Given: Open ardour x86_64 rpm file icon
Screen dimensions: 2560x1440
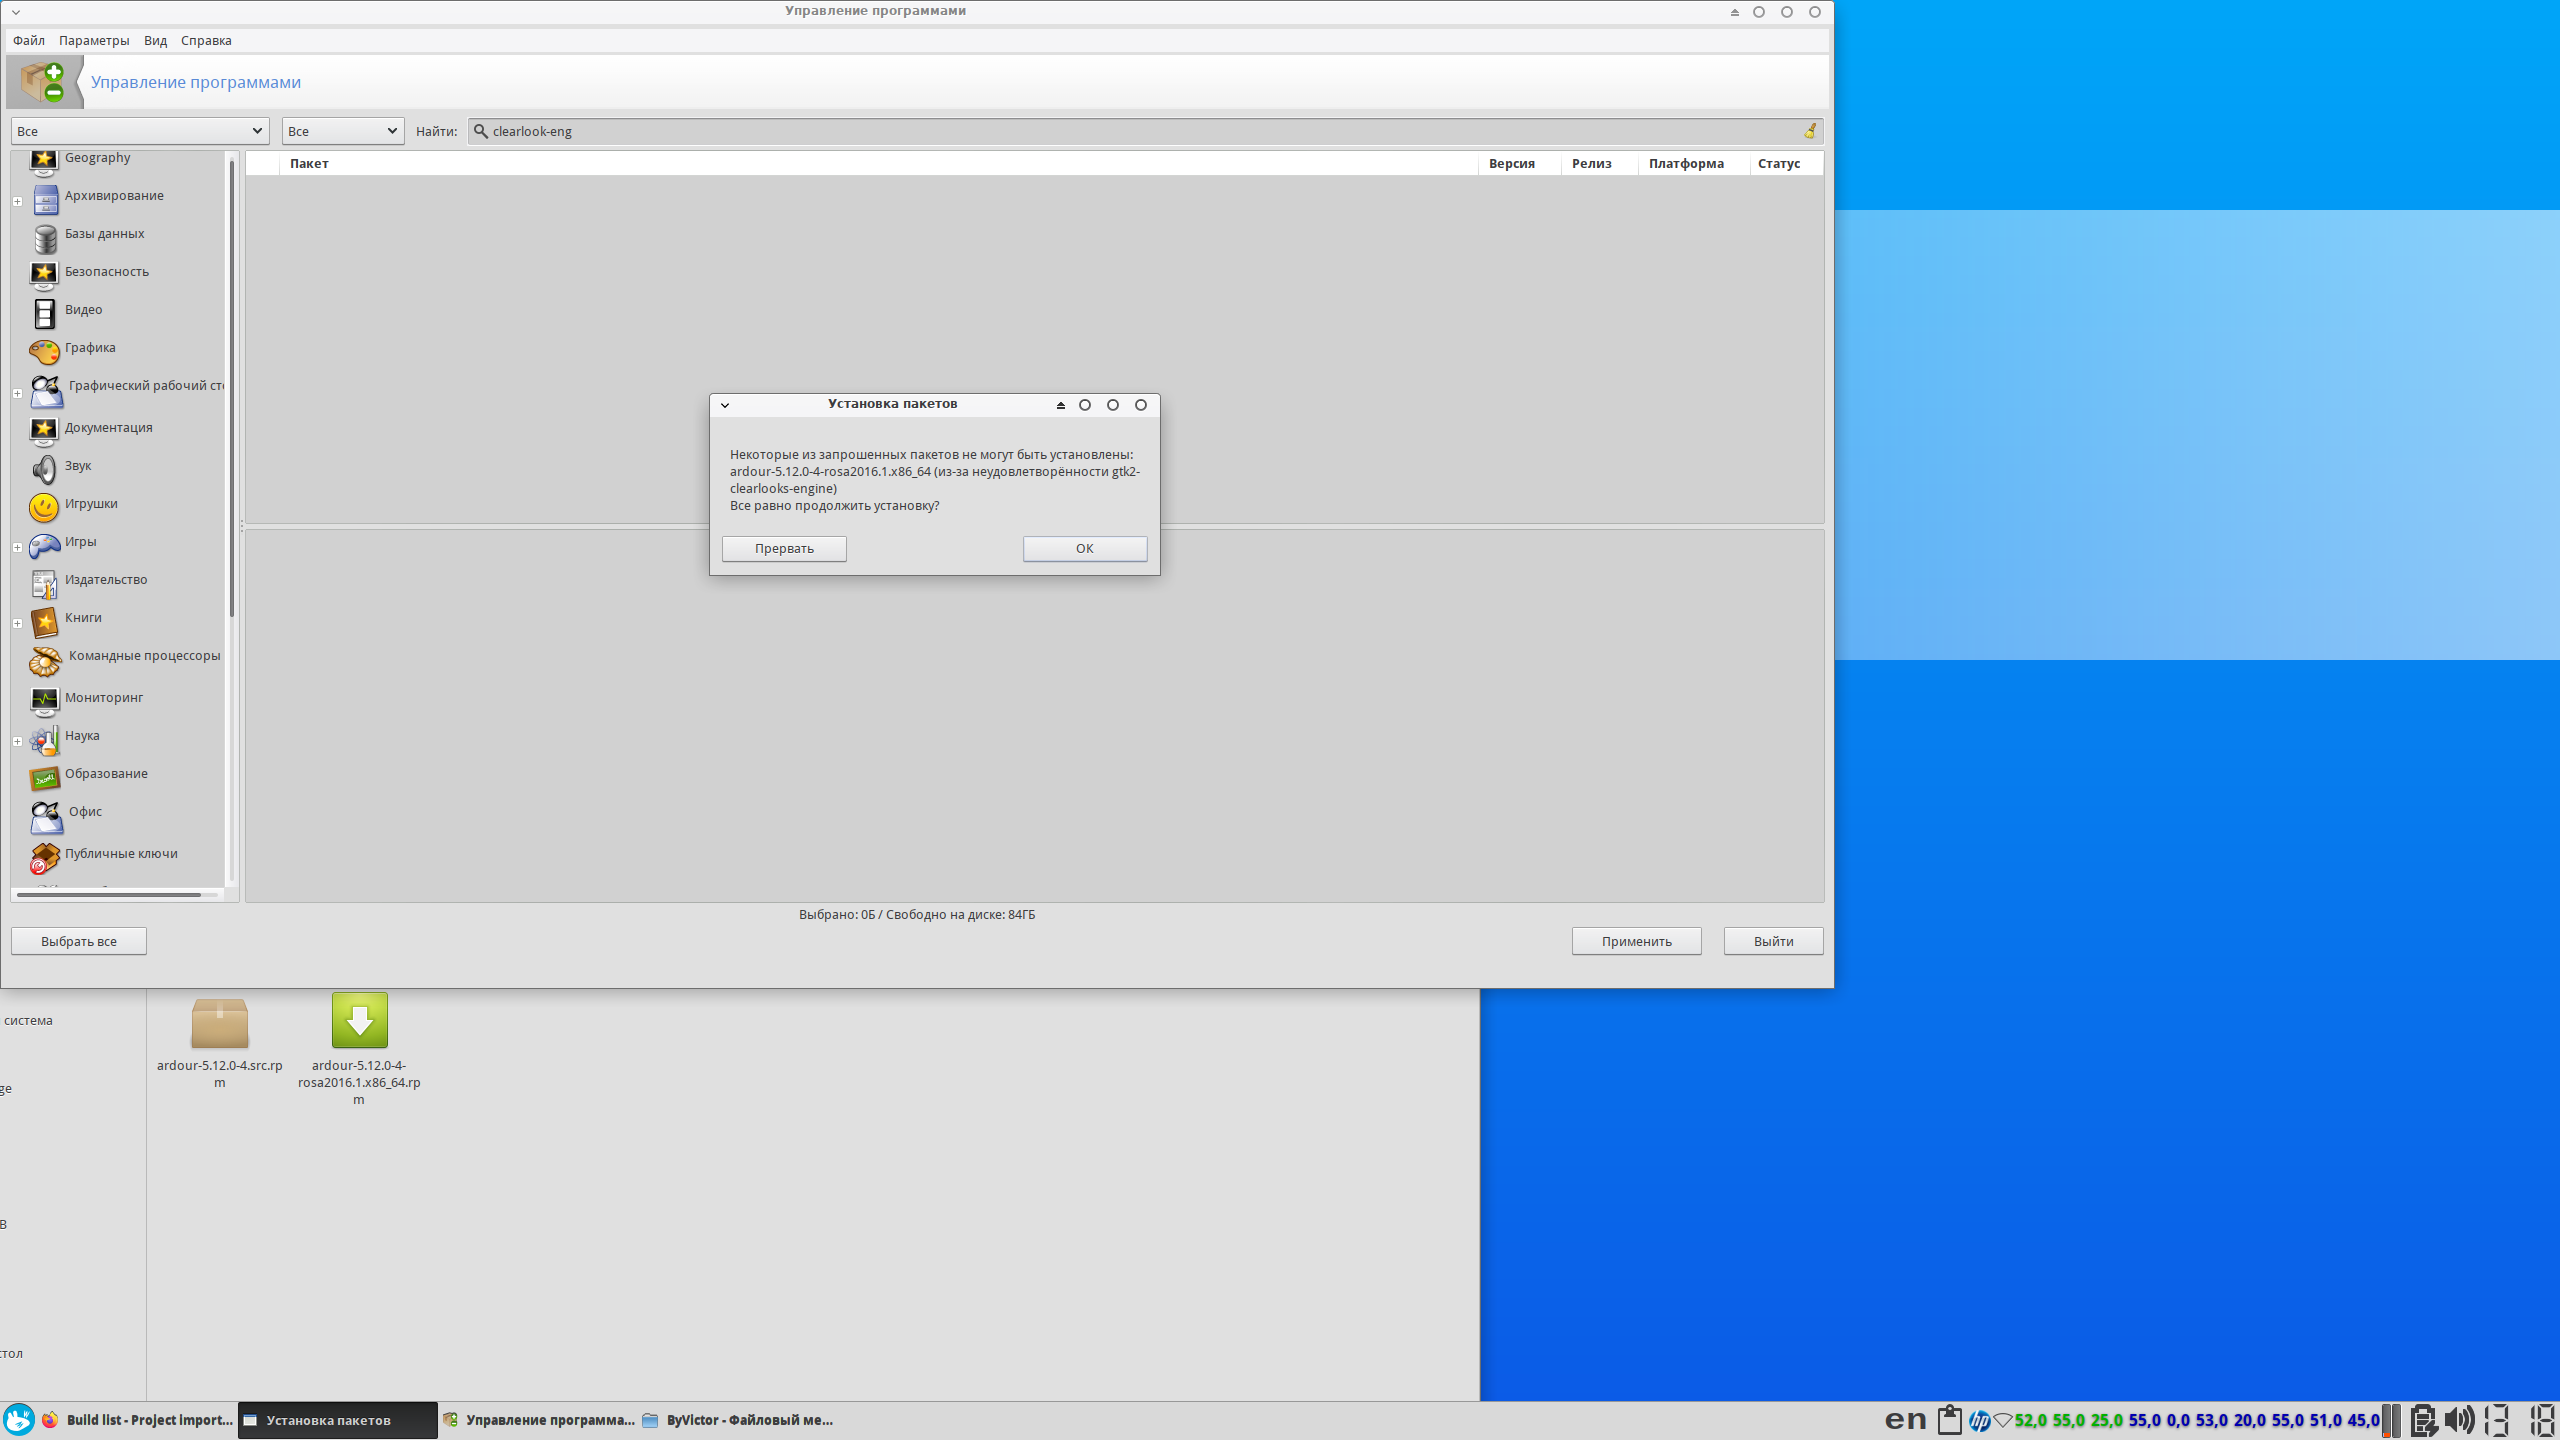Looking at the screenshot, I should pos(359,1020).
